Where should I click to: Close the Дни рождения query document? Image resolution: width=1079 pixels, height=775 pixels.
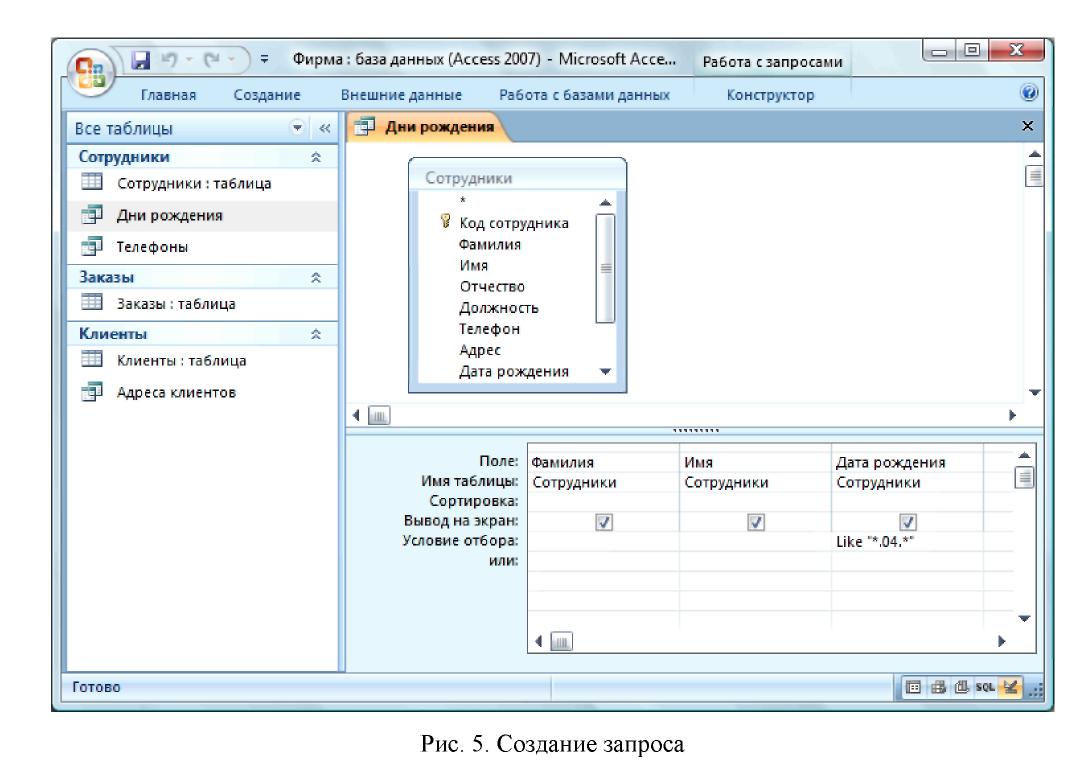[x=1027, y=126]
